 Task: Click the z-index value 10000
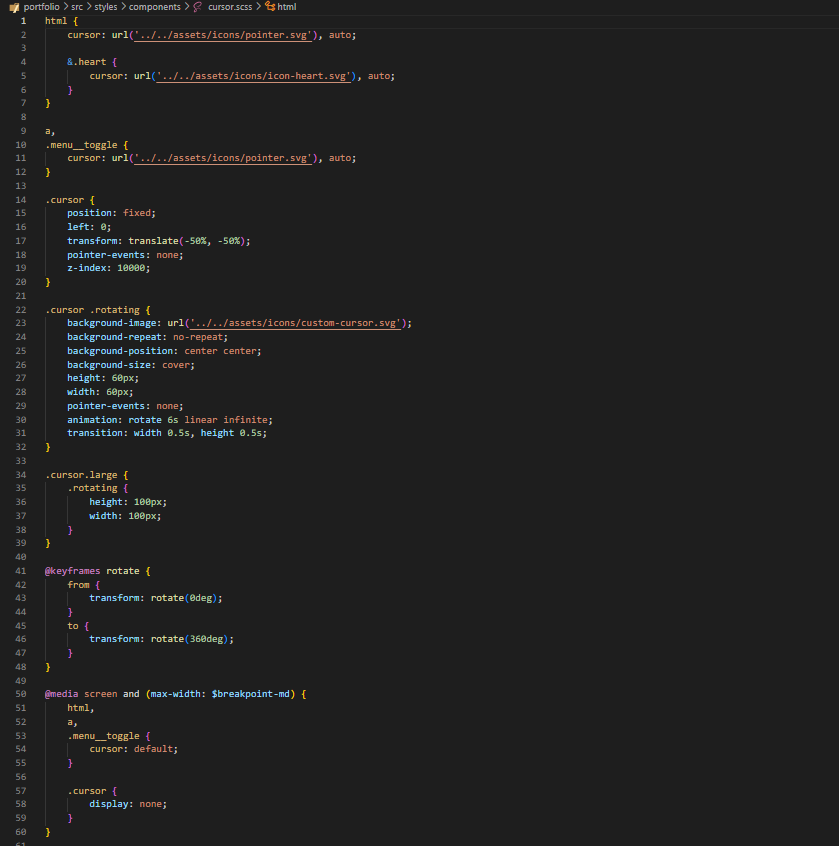(132, 268)
